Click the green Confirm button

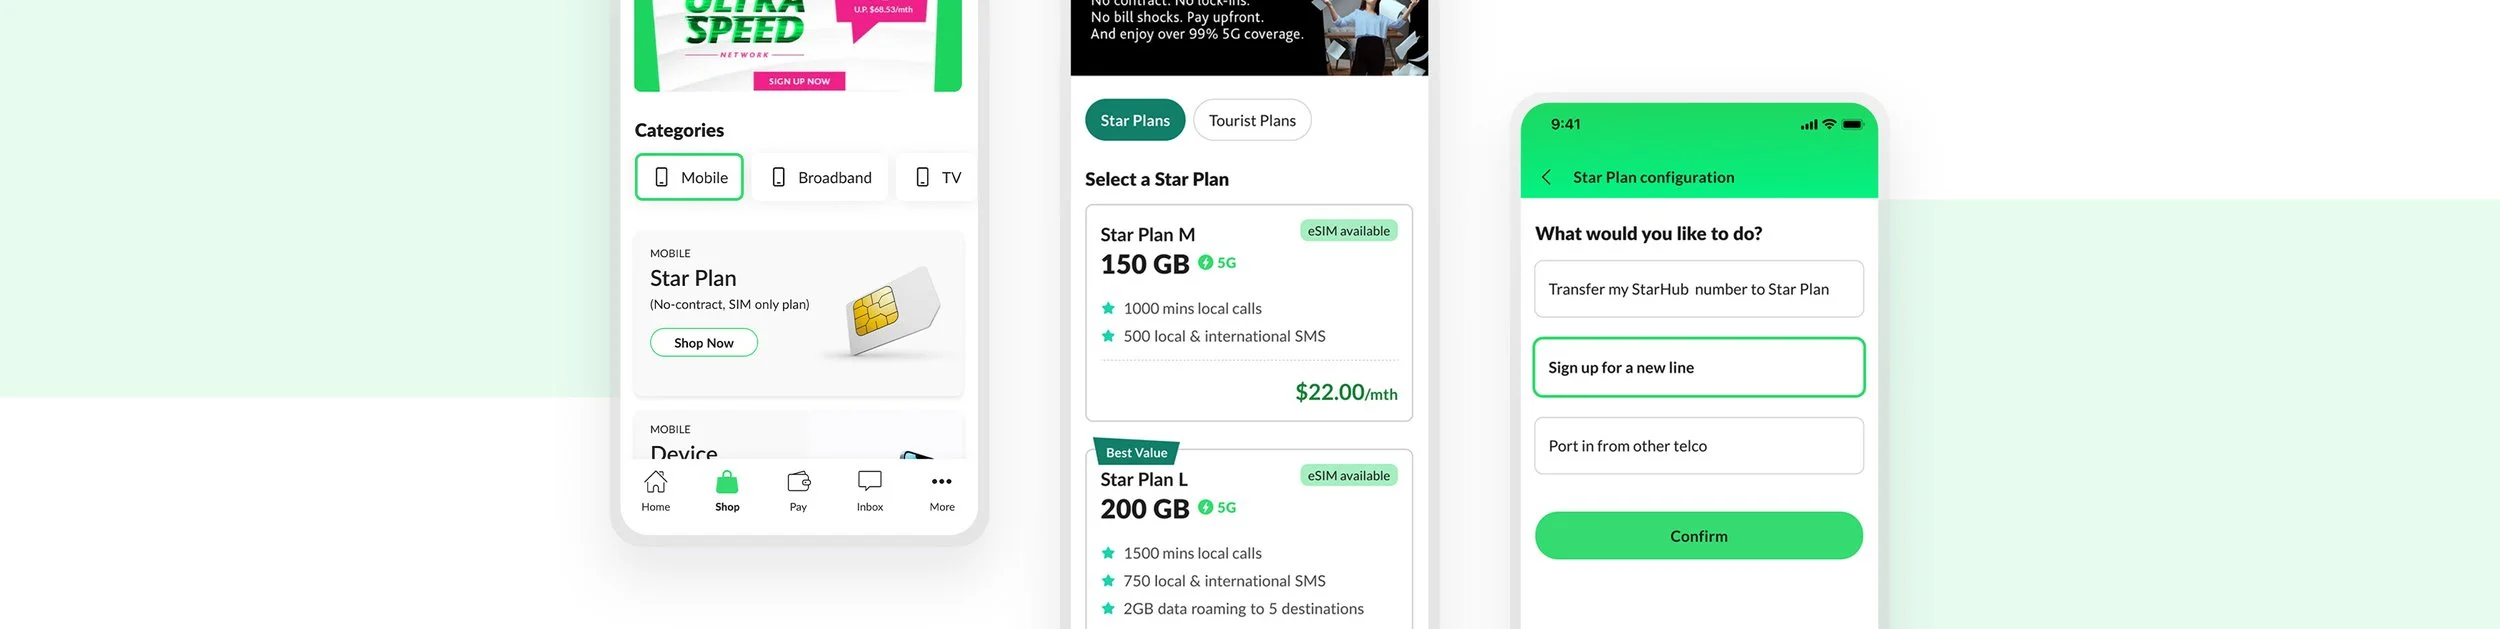pos(1698,536)
